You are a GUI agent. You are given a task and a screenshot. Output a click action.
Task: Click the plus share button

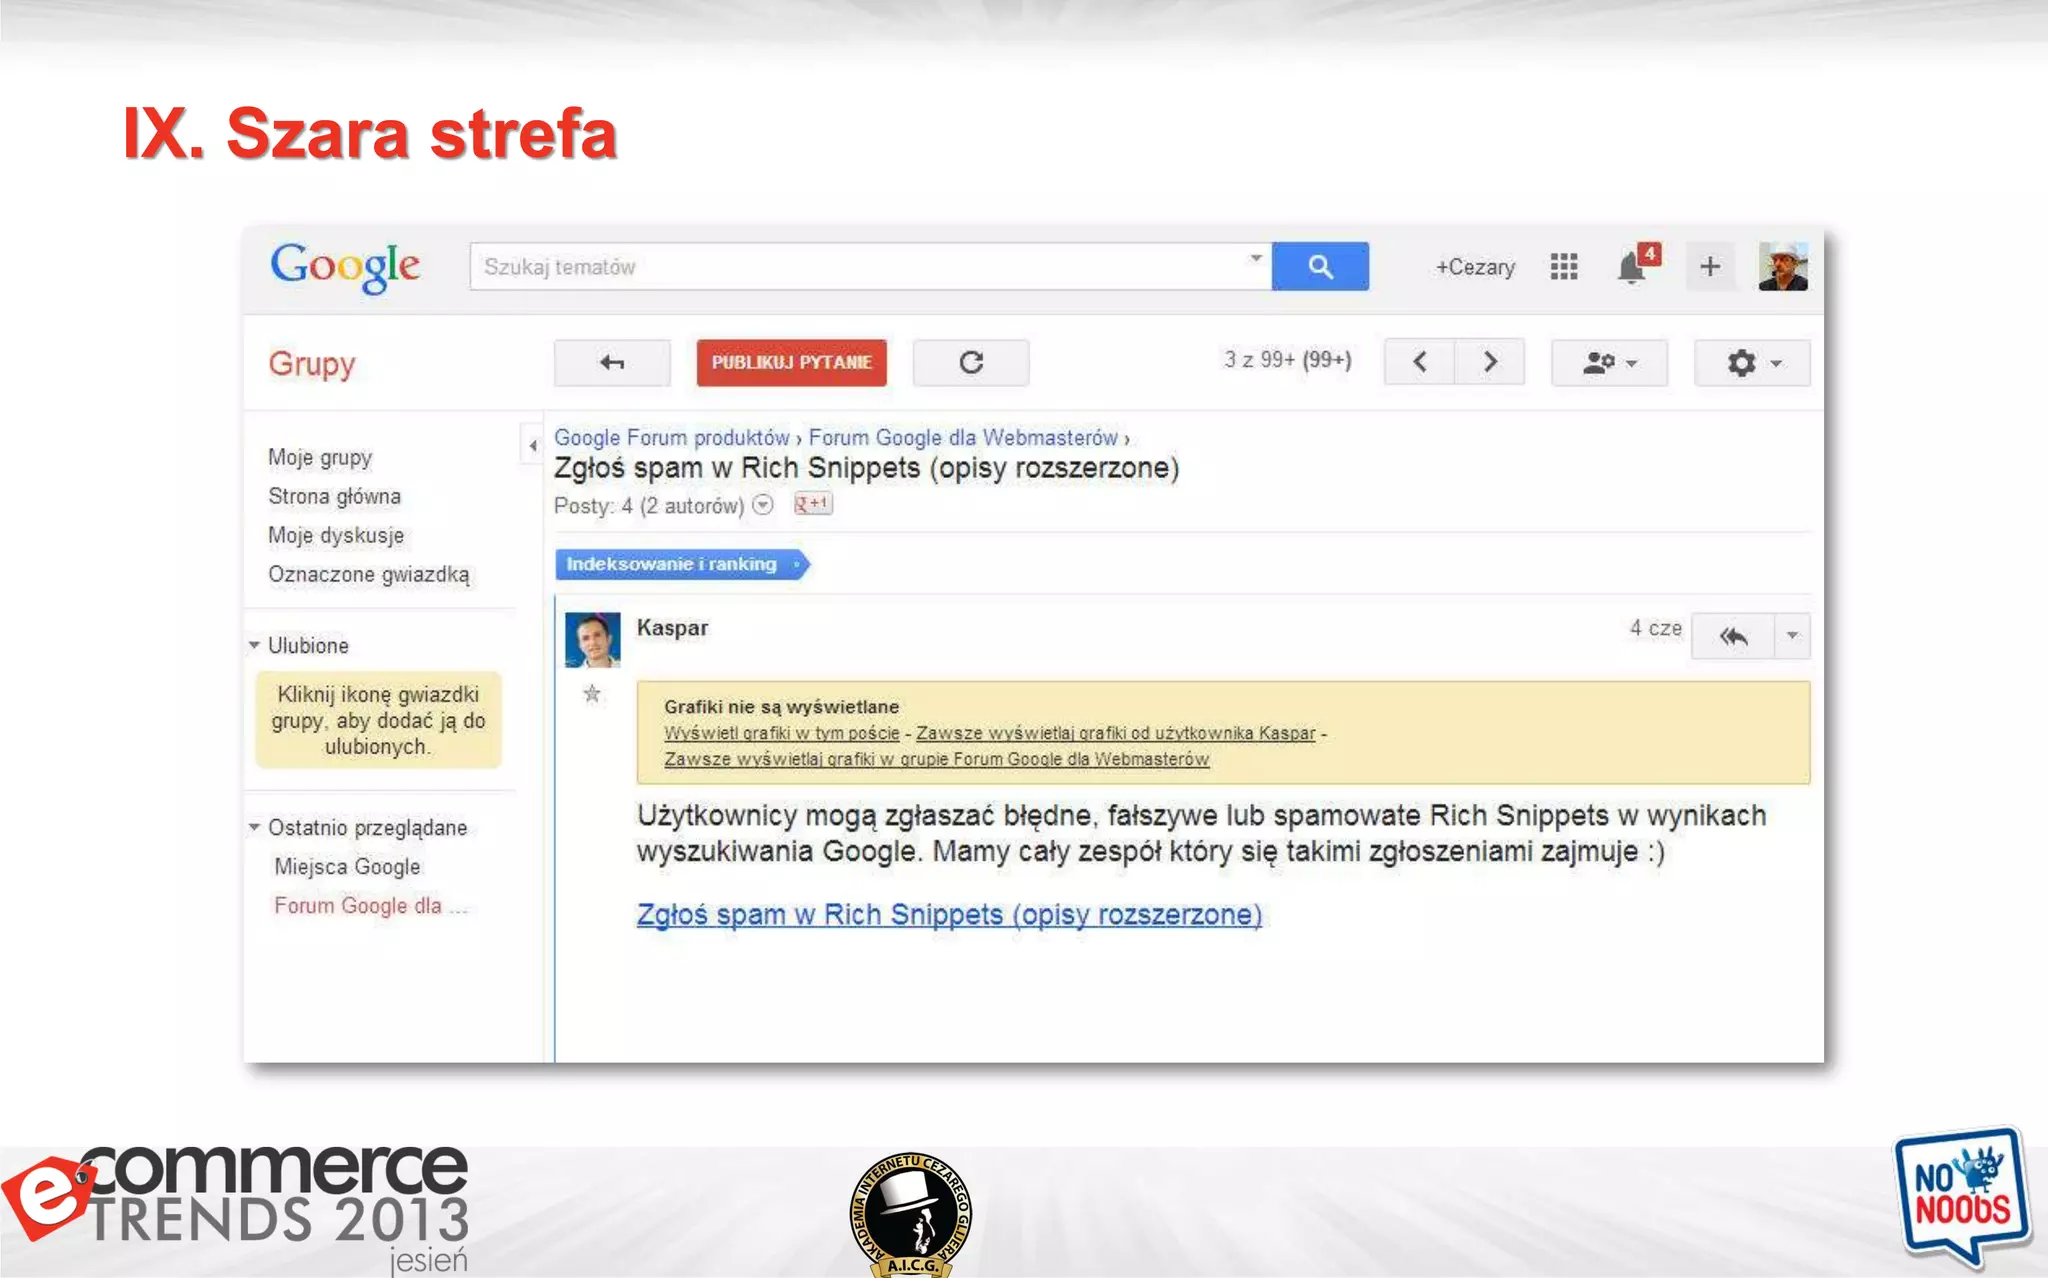pyautogui.click(x=1710, y=266)
